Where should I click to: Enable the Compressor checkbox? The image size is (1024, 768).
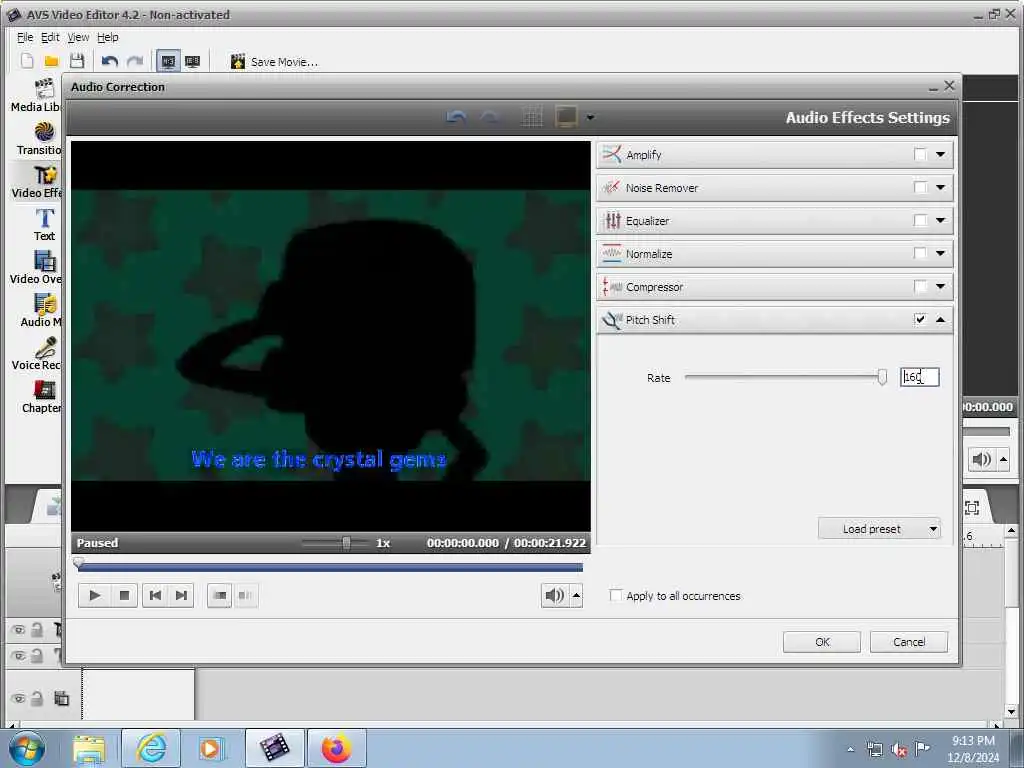920,287
